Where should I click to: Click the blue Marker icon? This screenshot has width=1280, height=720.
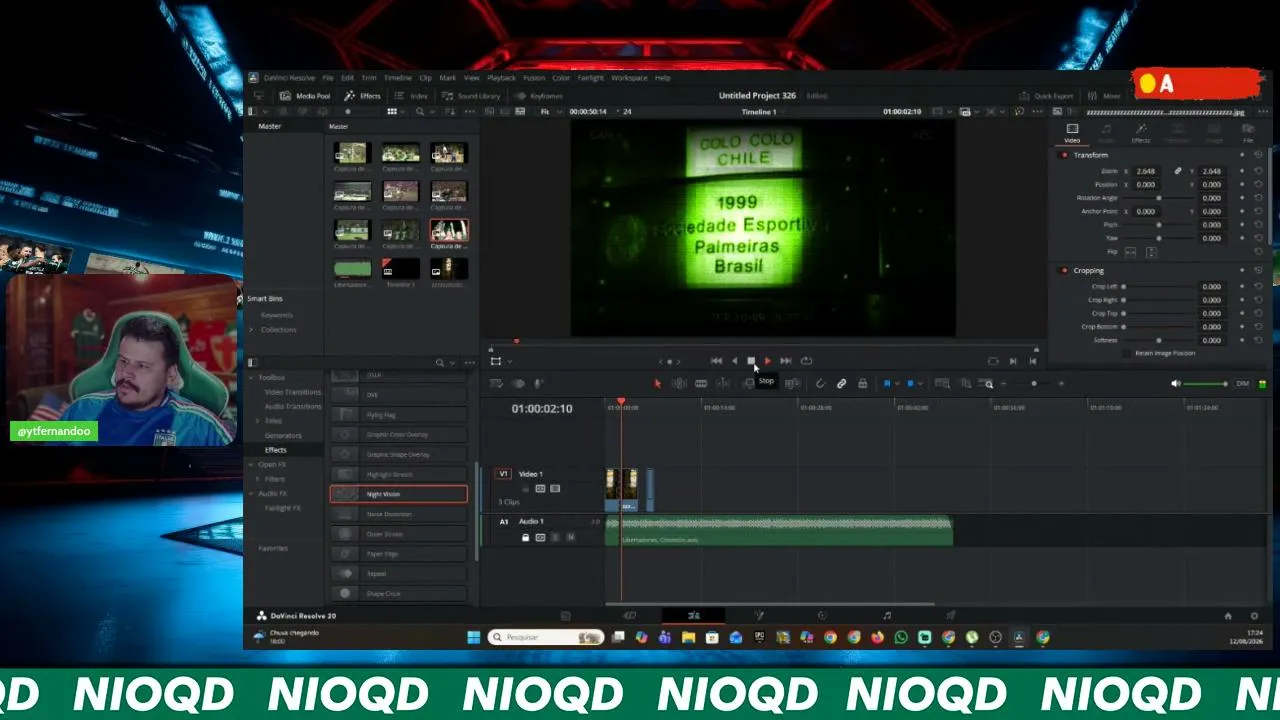(910, 384)
